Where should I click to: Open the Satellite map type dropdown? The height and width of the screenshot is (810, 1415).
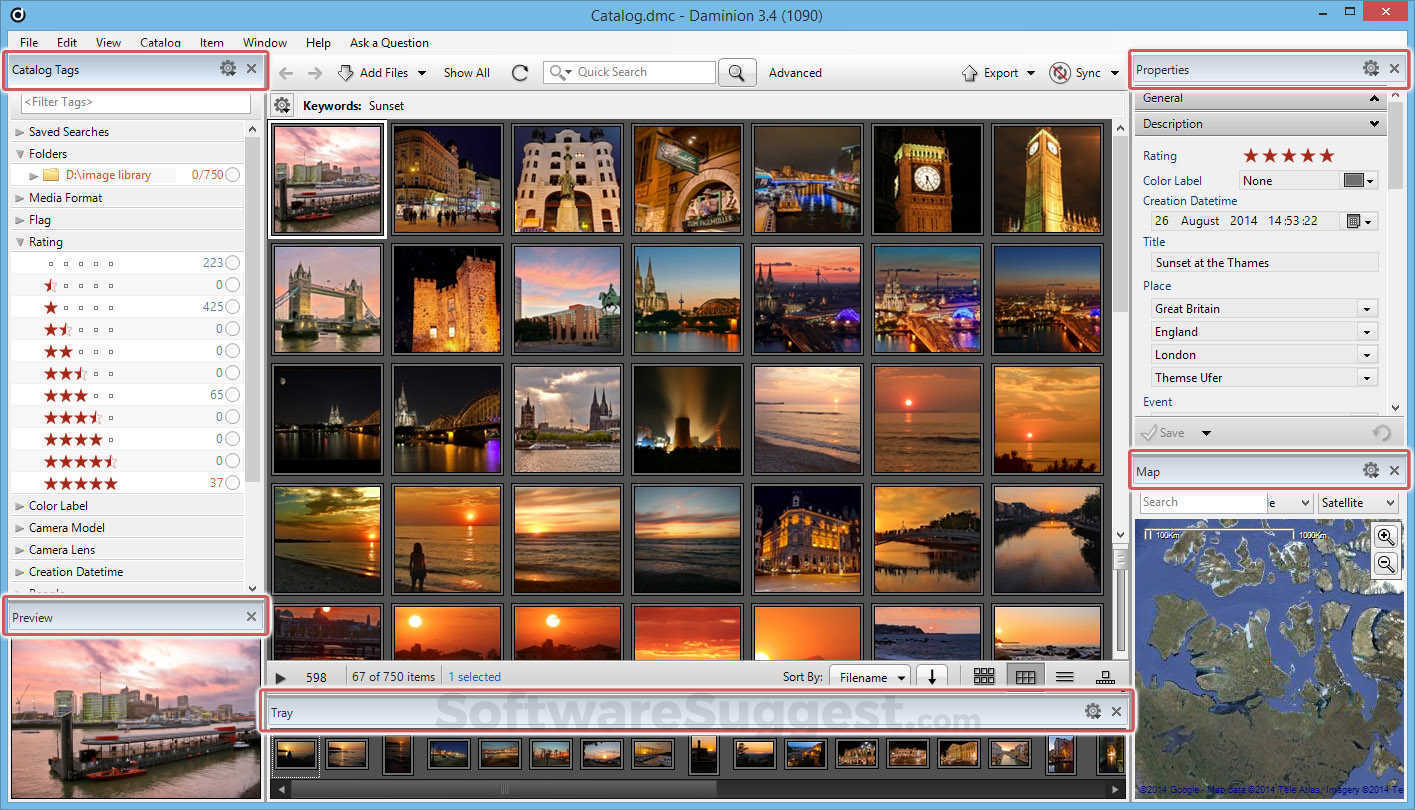click(x=1358, y=503)
